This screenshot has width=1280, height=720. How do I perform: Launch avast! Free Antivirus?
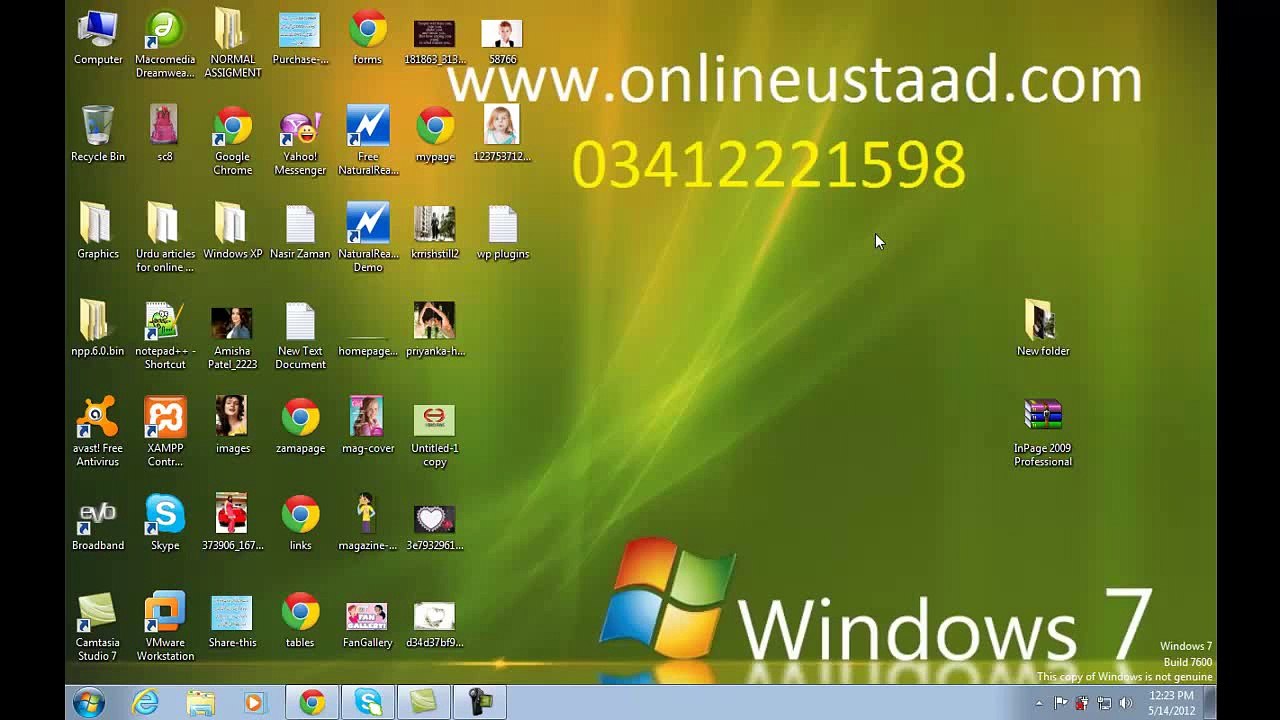98,432
